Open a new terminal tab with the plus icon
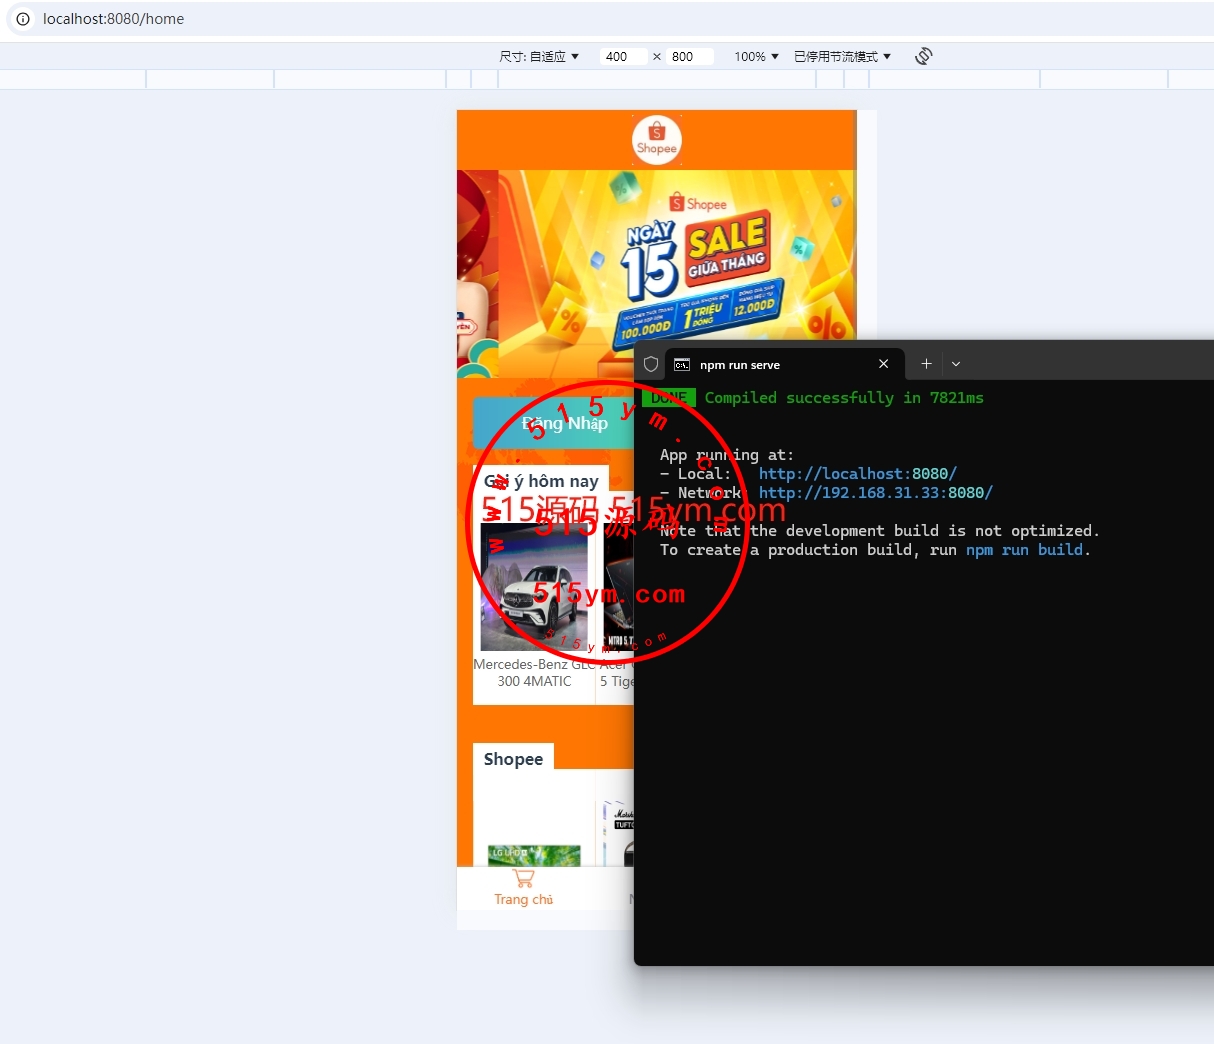The image size is (1214, 1044). point(926,364)
